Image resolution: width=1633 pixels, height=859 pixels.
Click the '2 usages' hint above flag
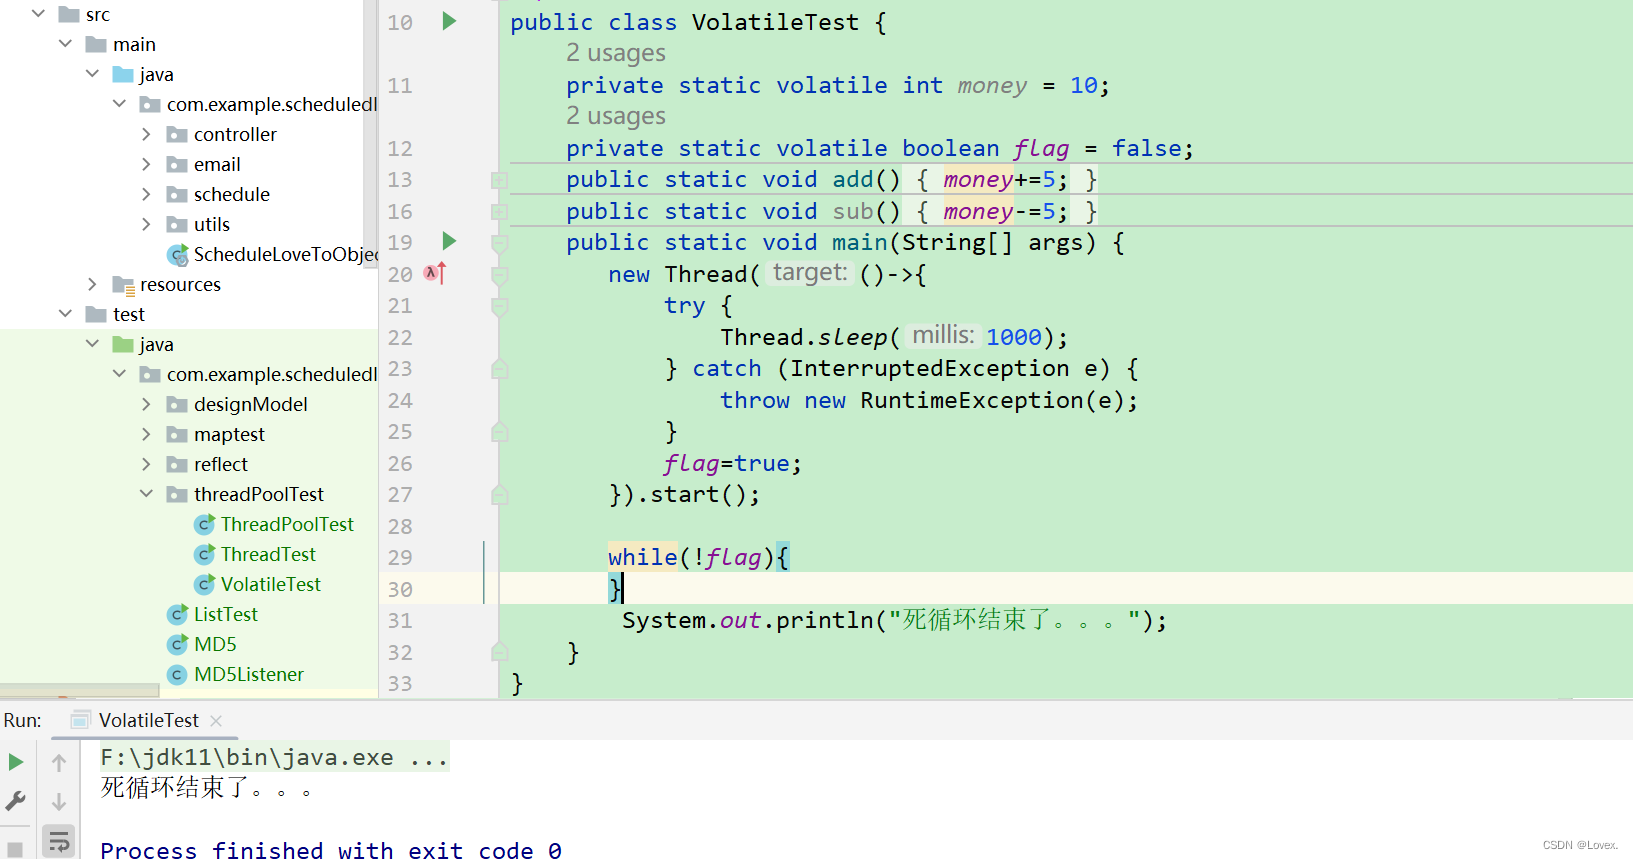click(616, 116)
